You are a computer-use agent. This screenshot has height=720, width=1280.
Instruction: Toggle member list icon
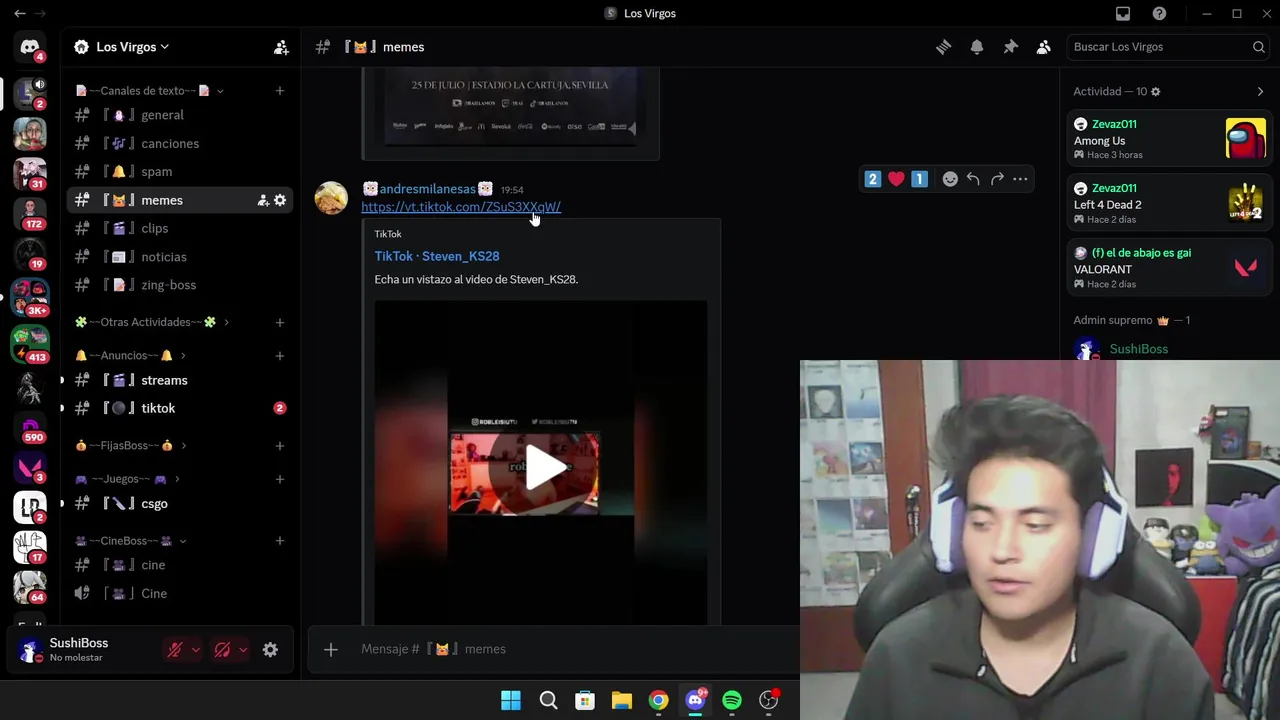tap(1044, 47)
